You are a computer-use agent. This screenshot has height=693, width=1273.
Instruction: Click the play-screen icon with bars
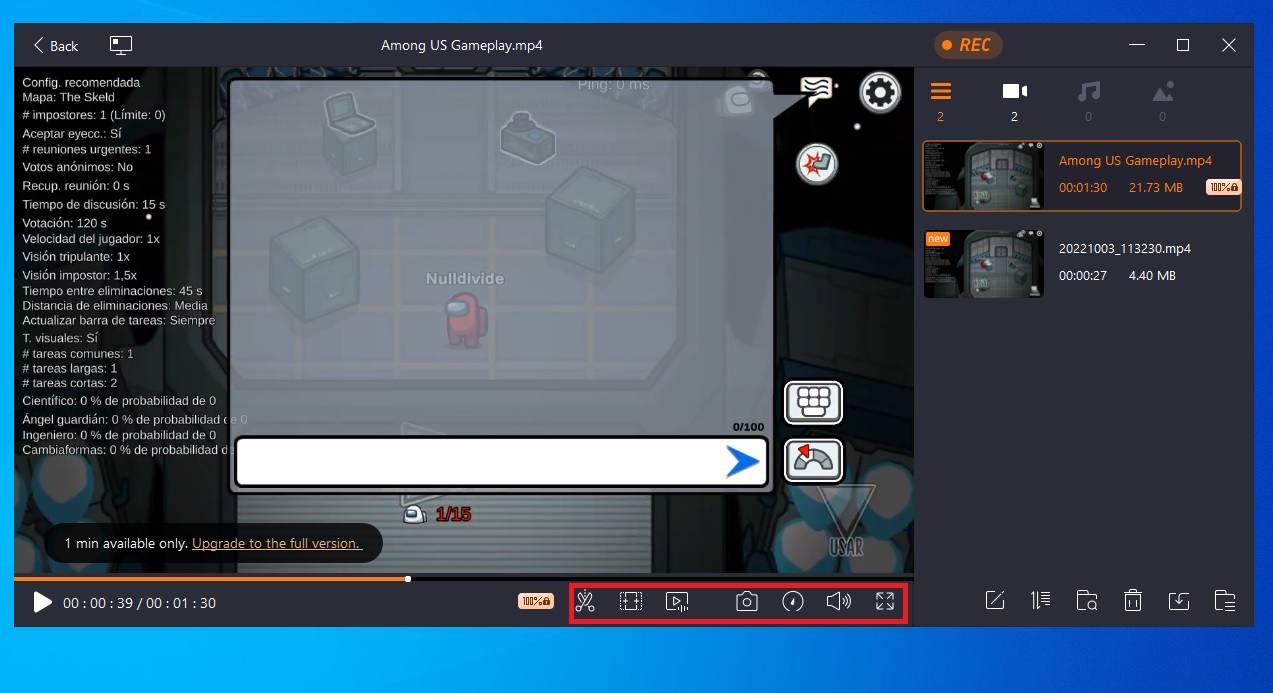click(x=677, y=602)
